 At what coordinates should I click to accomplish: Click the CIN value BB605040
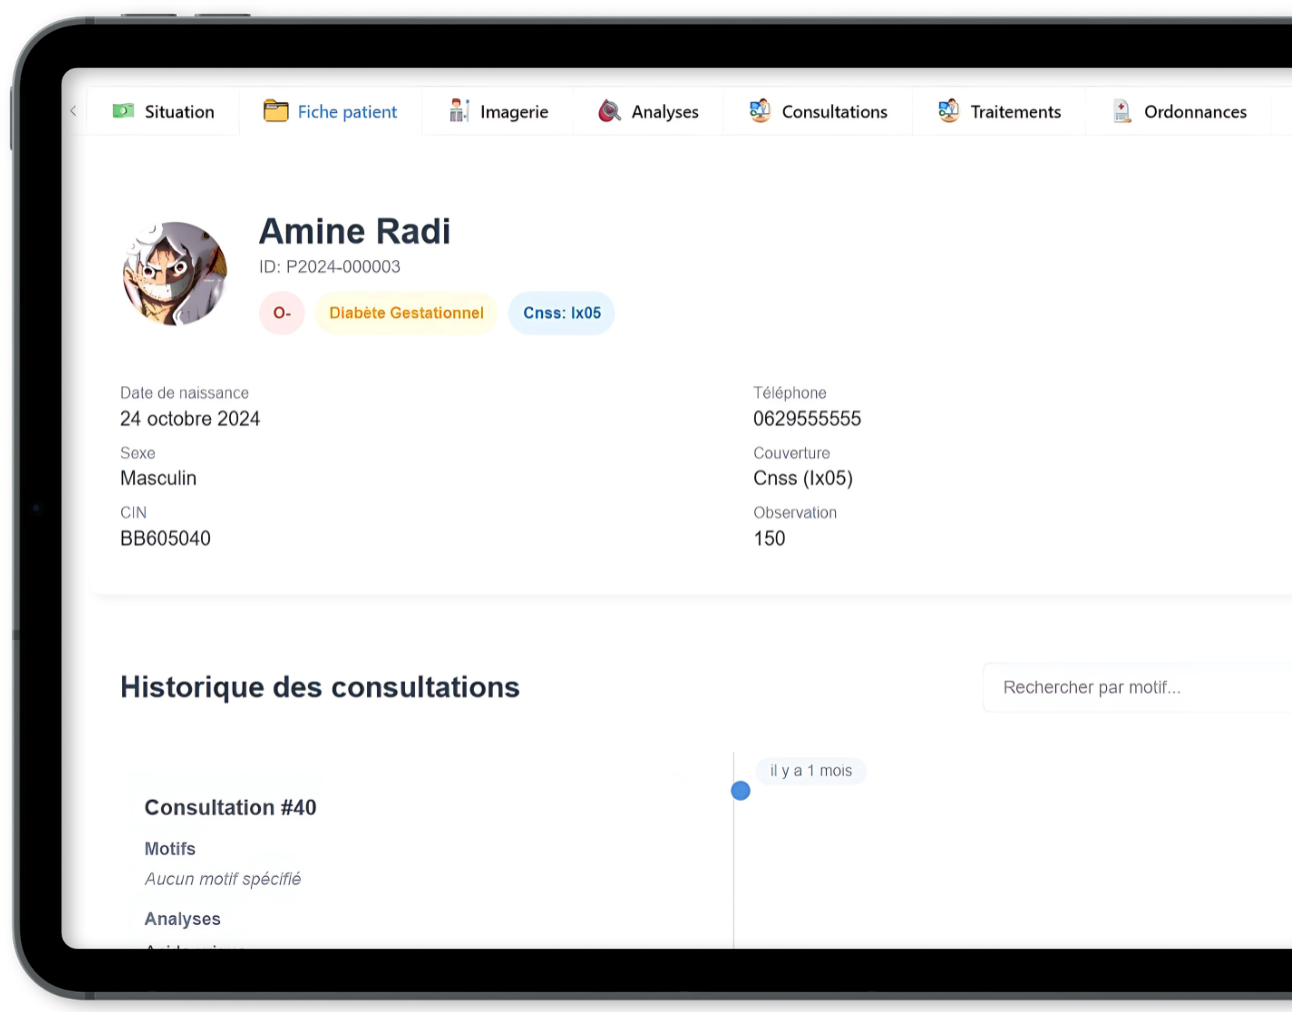point(165,539)
